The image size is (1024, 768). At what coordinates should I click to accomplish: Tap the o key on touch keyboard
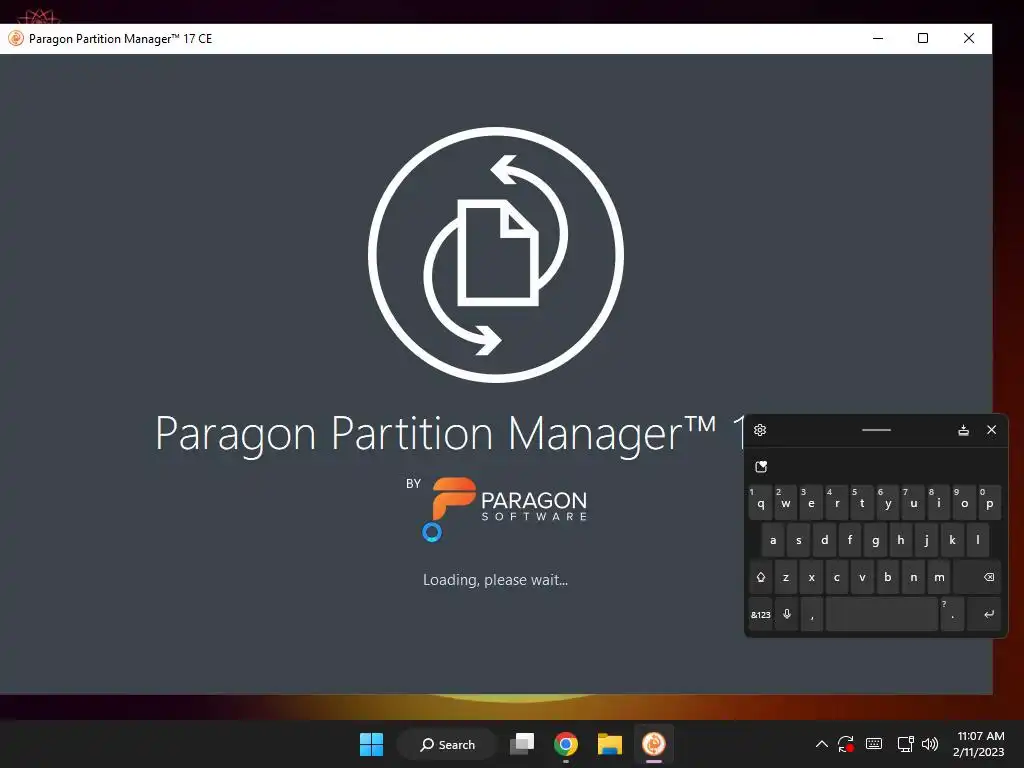[x=964, y=502]
